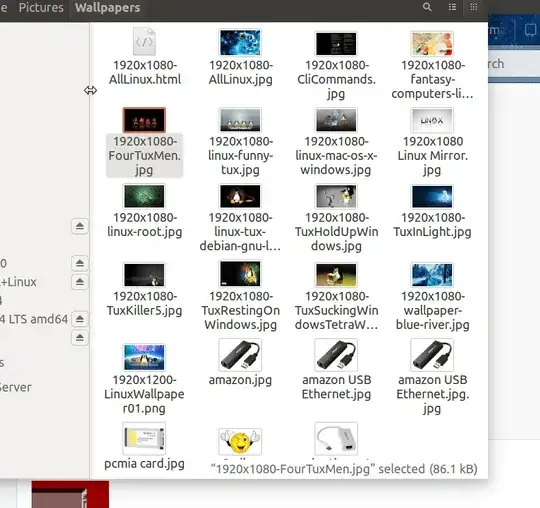
Task: Select 1920x1200-LinuxWallpaper01.png thumbnail
Action: click(x=144, y=357)
